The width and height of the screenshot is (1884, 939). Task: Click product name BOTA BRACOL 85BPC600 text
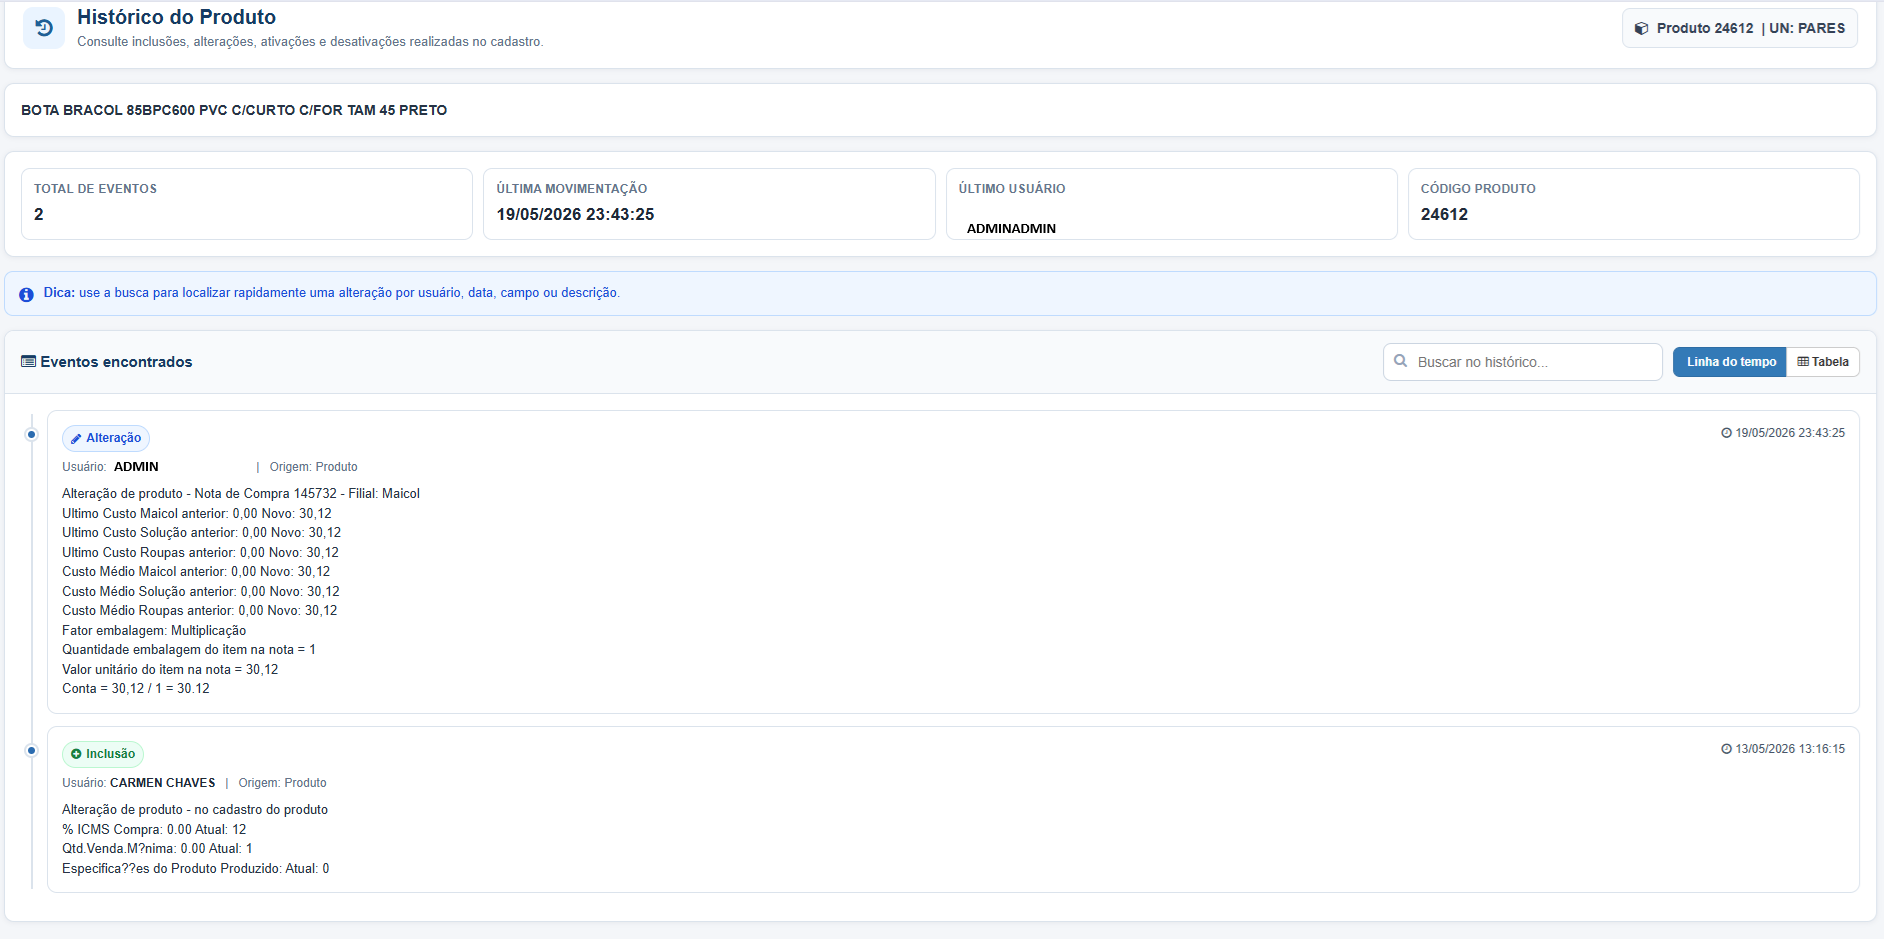pos(234,110)
